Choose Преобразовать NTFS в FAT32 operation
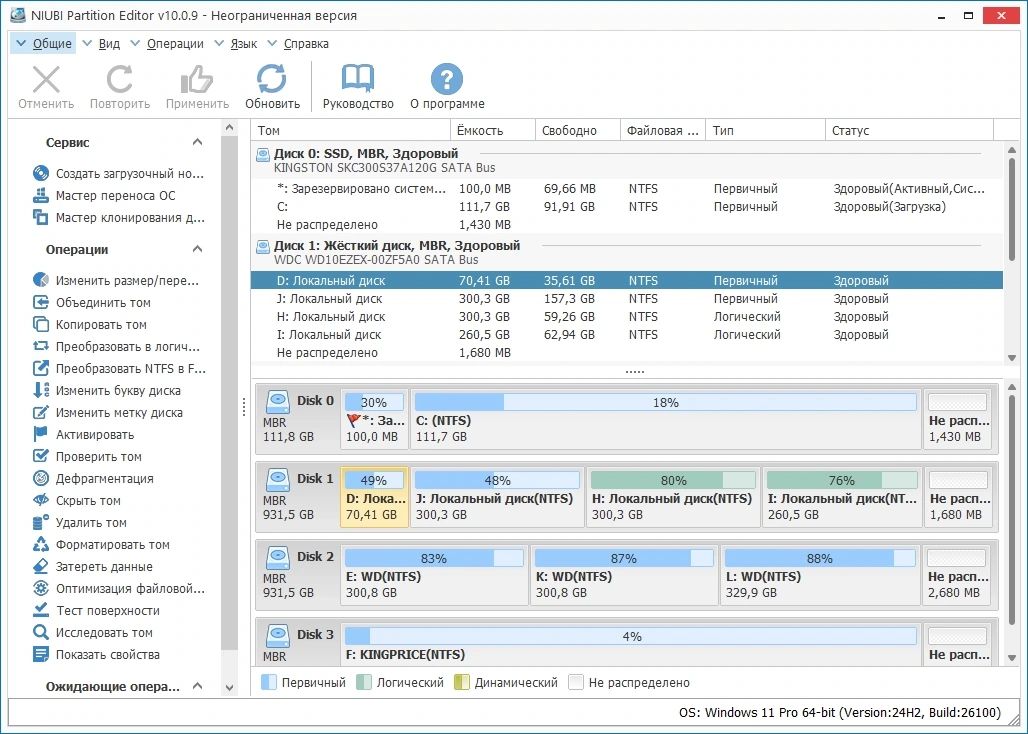 click(119, 368)
